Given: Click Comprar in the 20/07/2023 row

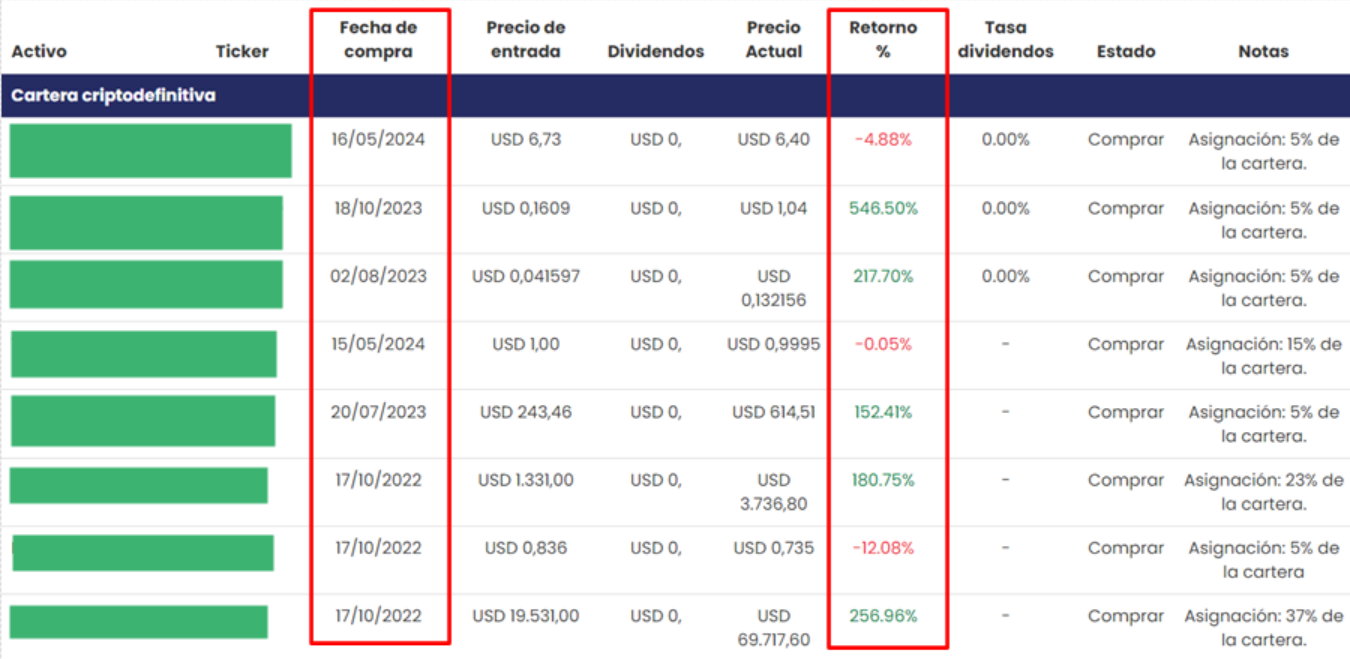Looking at the screenshot, I should 1126,412.
